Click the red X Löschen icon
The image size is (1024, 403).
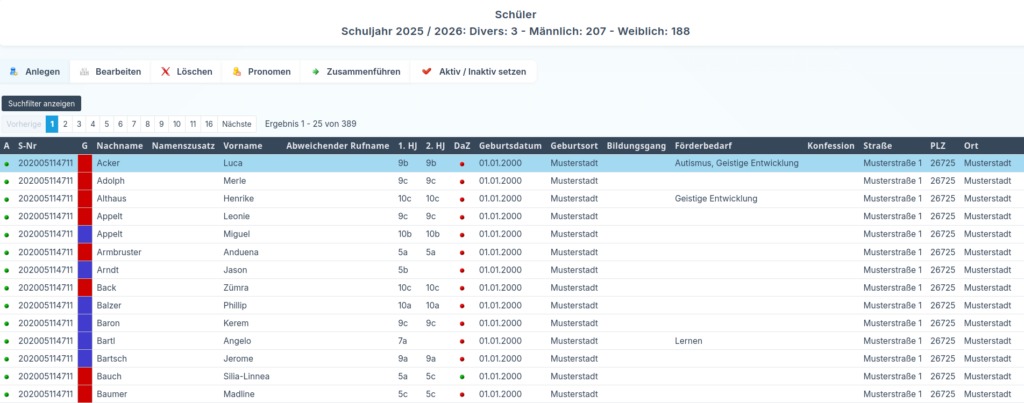pos(166,72)
